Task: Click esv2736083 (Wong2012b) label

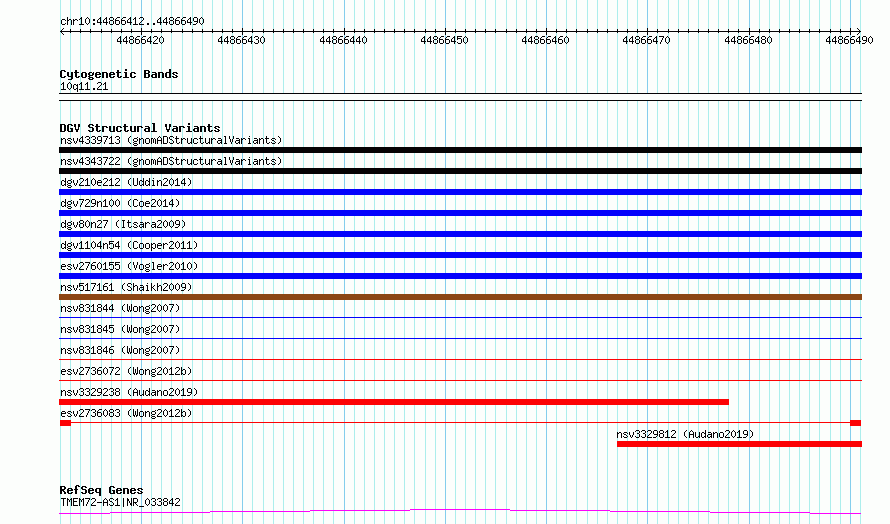Action: (x=126, y=413)
